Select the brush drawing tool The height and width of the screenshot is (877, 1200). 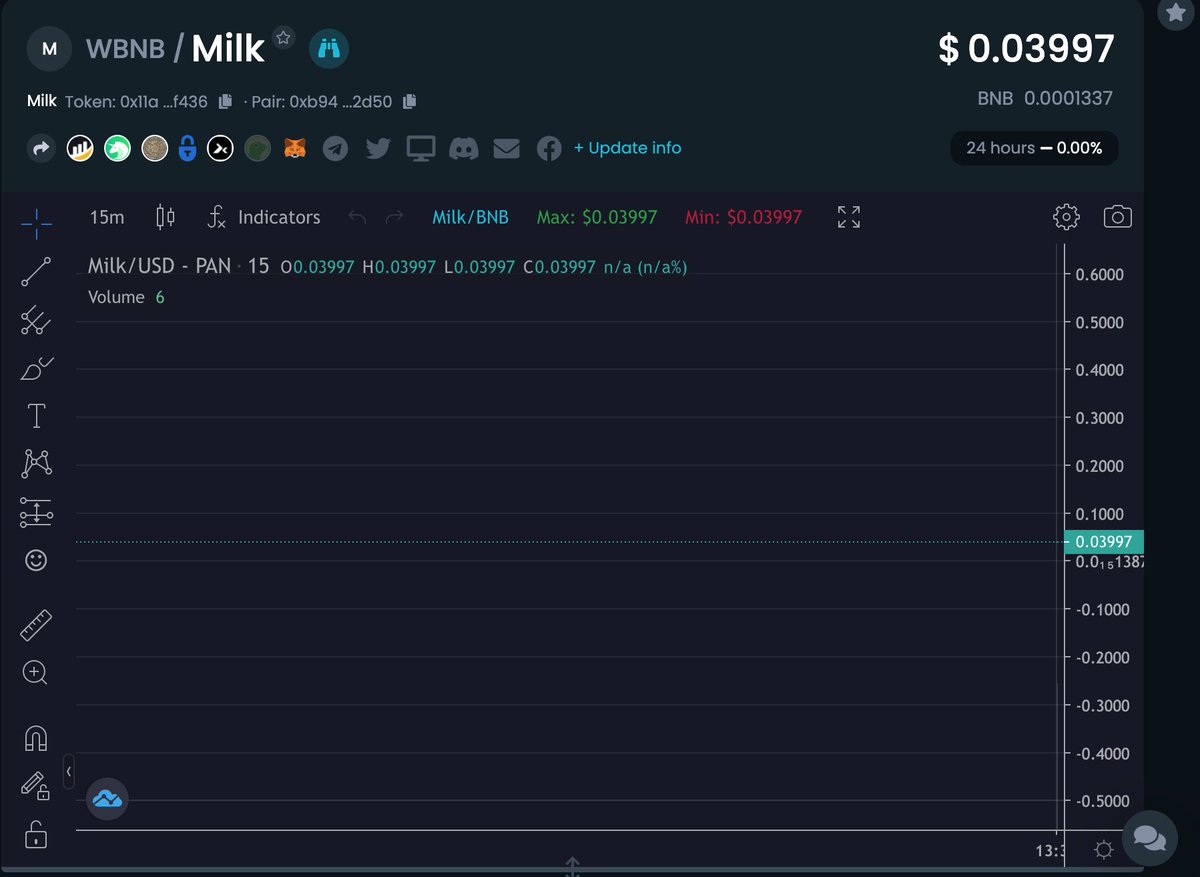[37, 368]
